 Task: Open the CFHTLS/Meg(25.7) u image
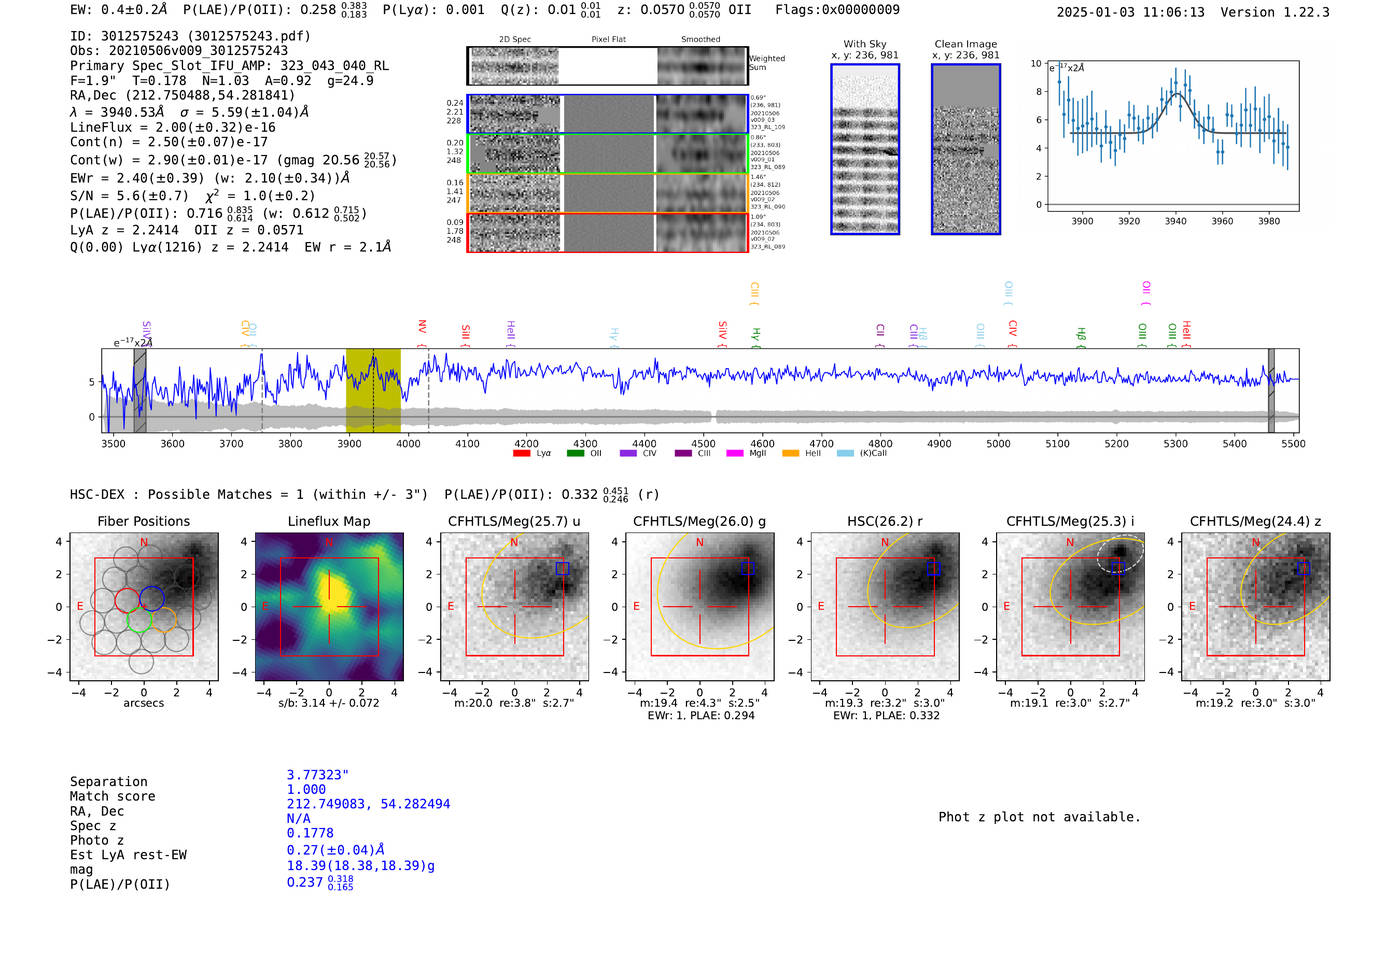point(514,606)
